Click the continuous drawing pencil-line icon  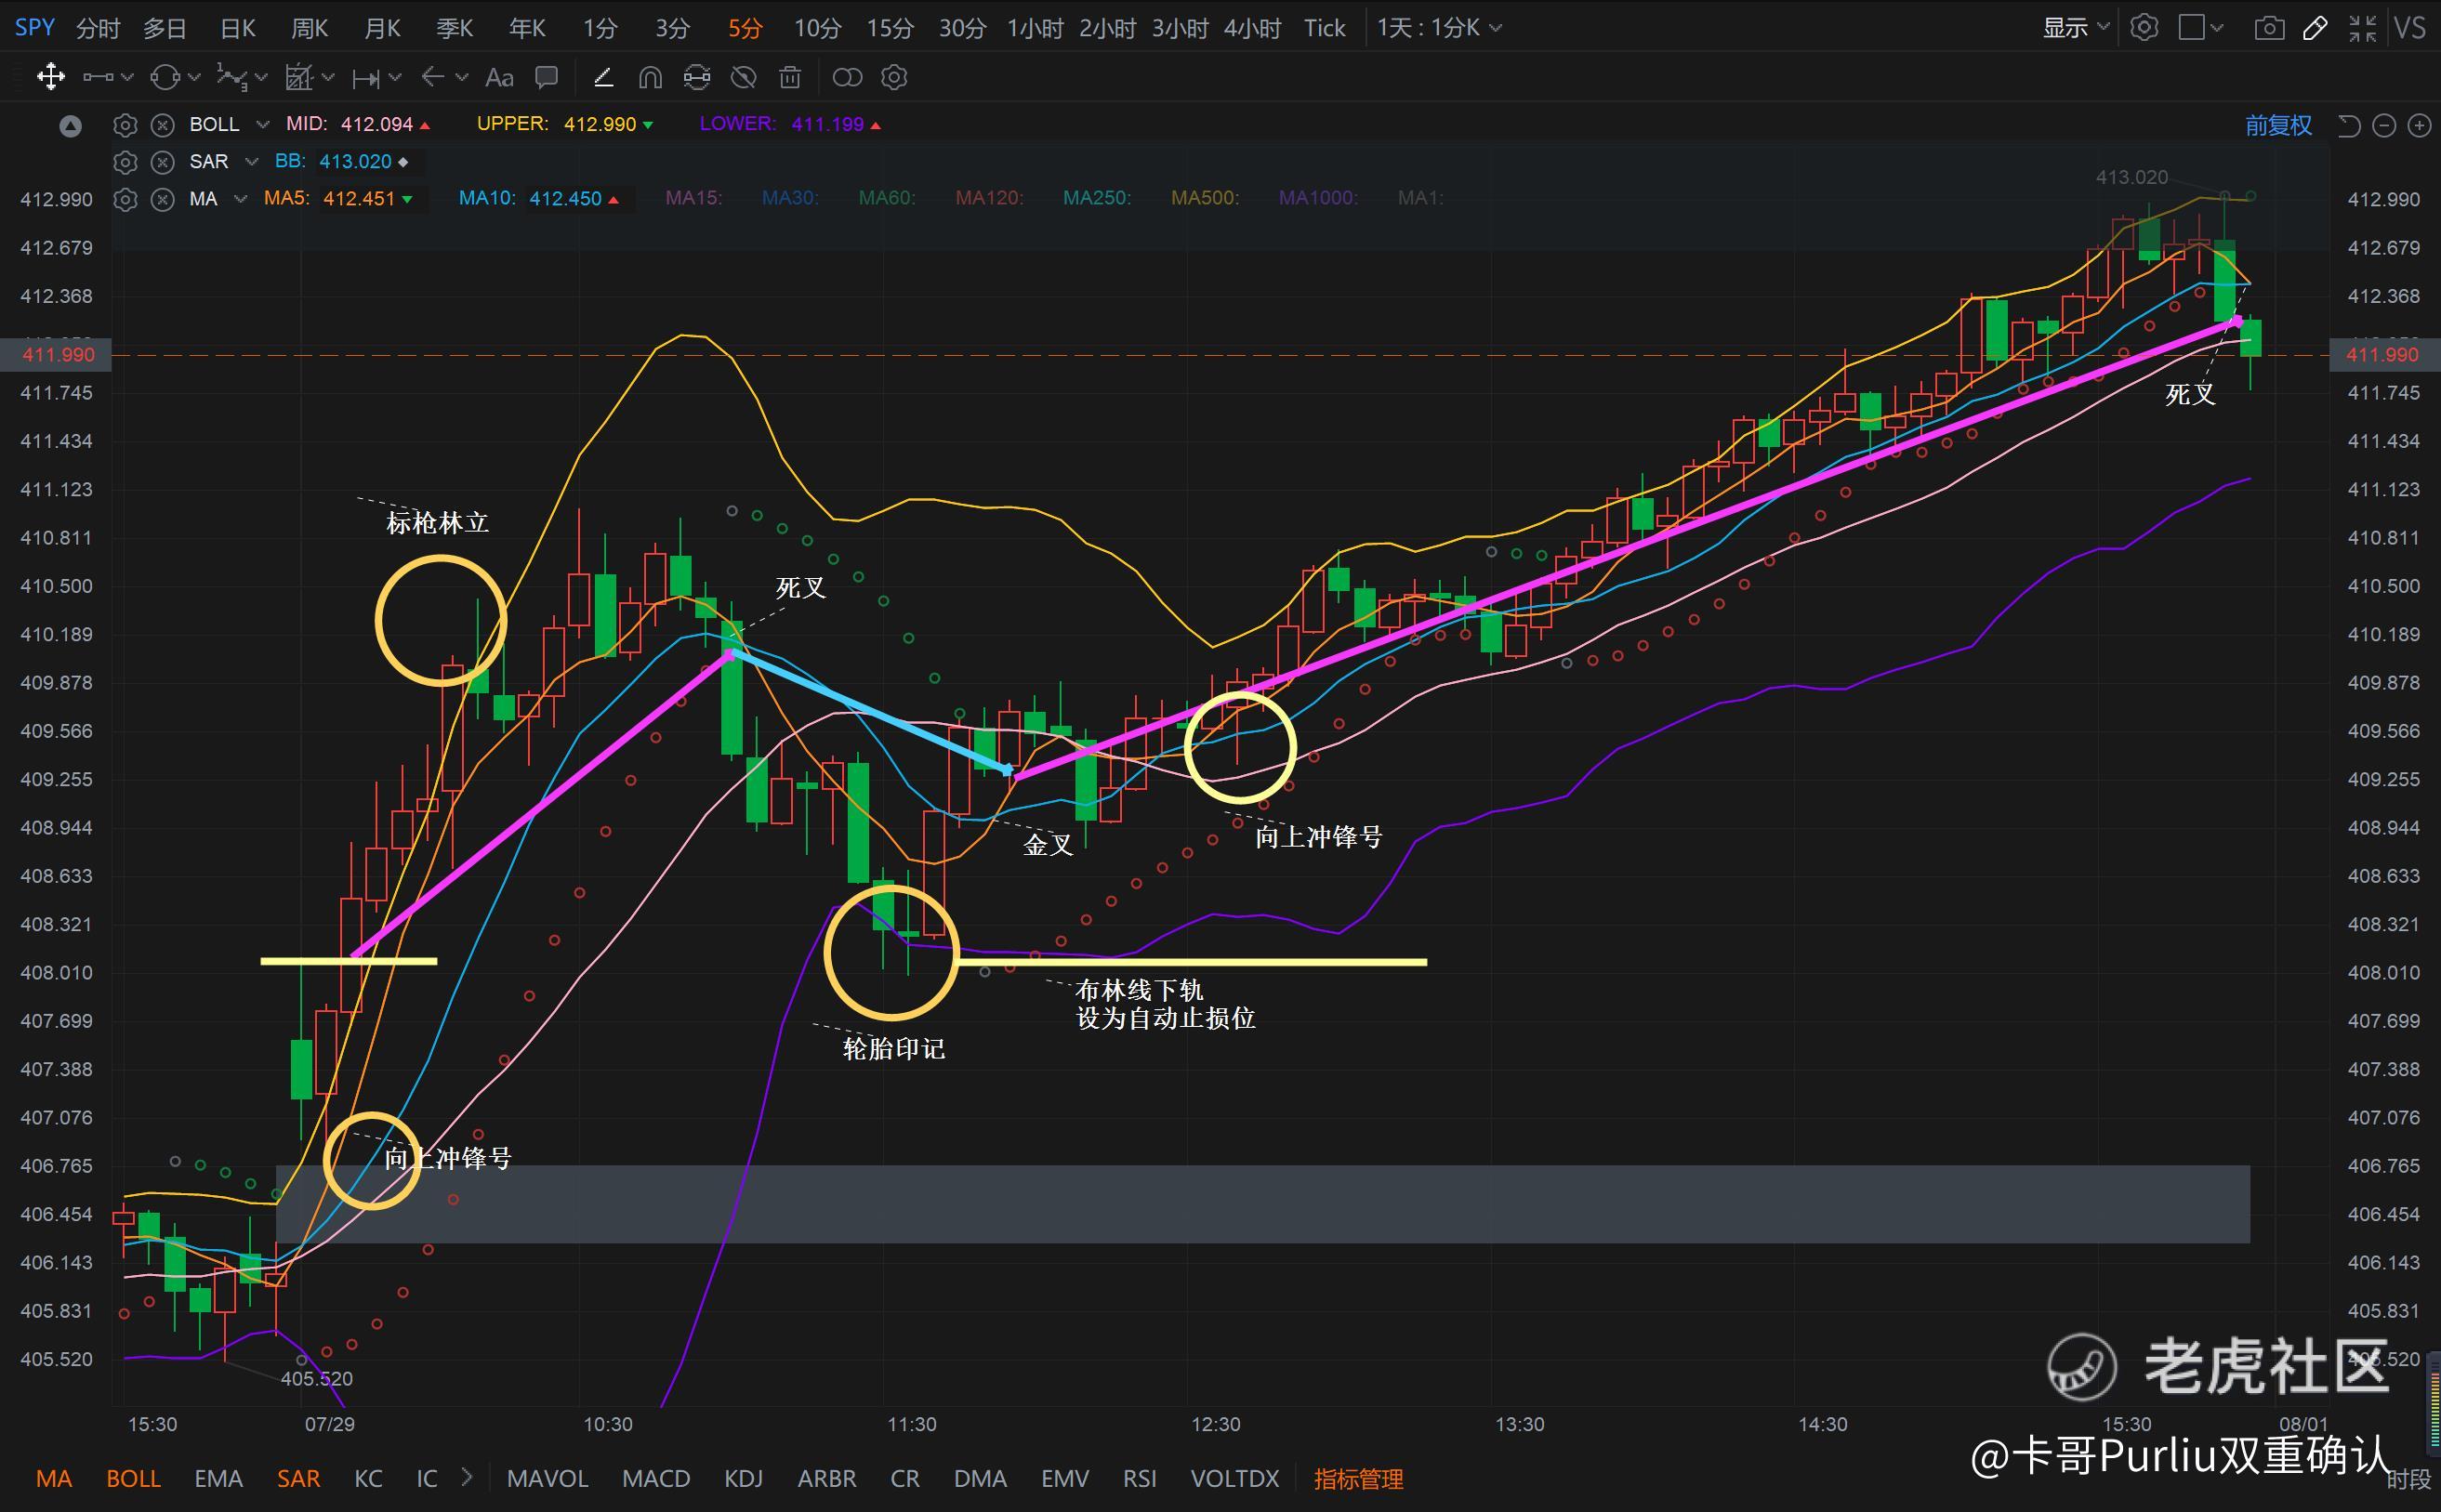coord(603,77)
